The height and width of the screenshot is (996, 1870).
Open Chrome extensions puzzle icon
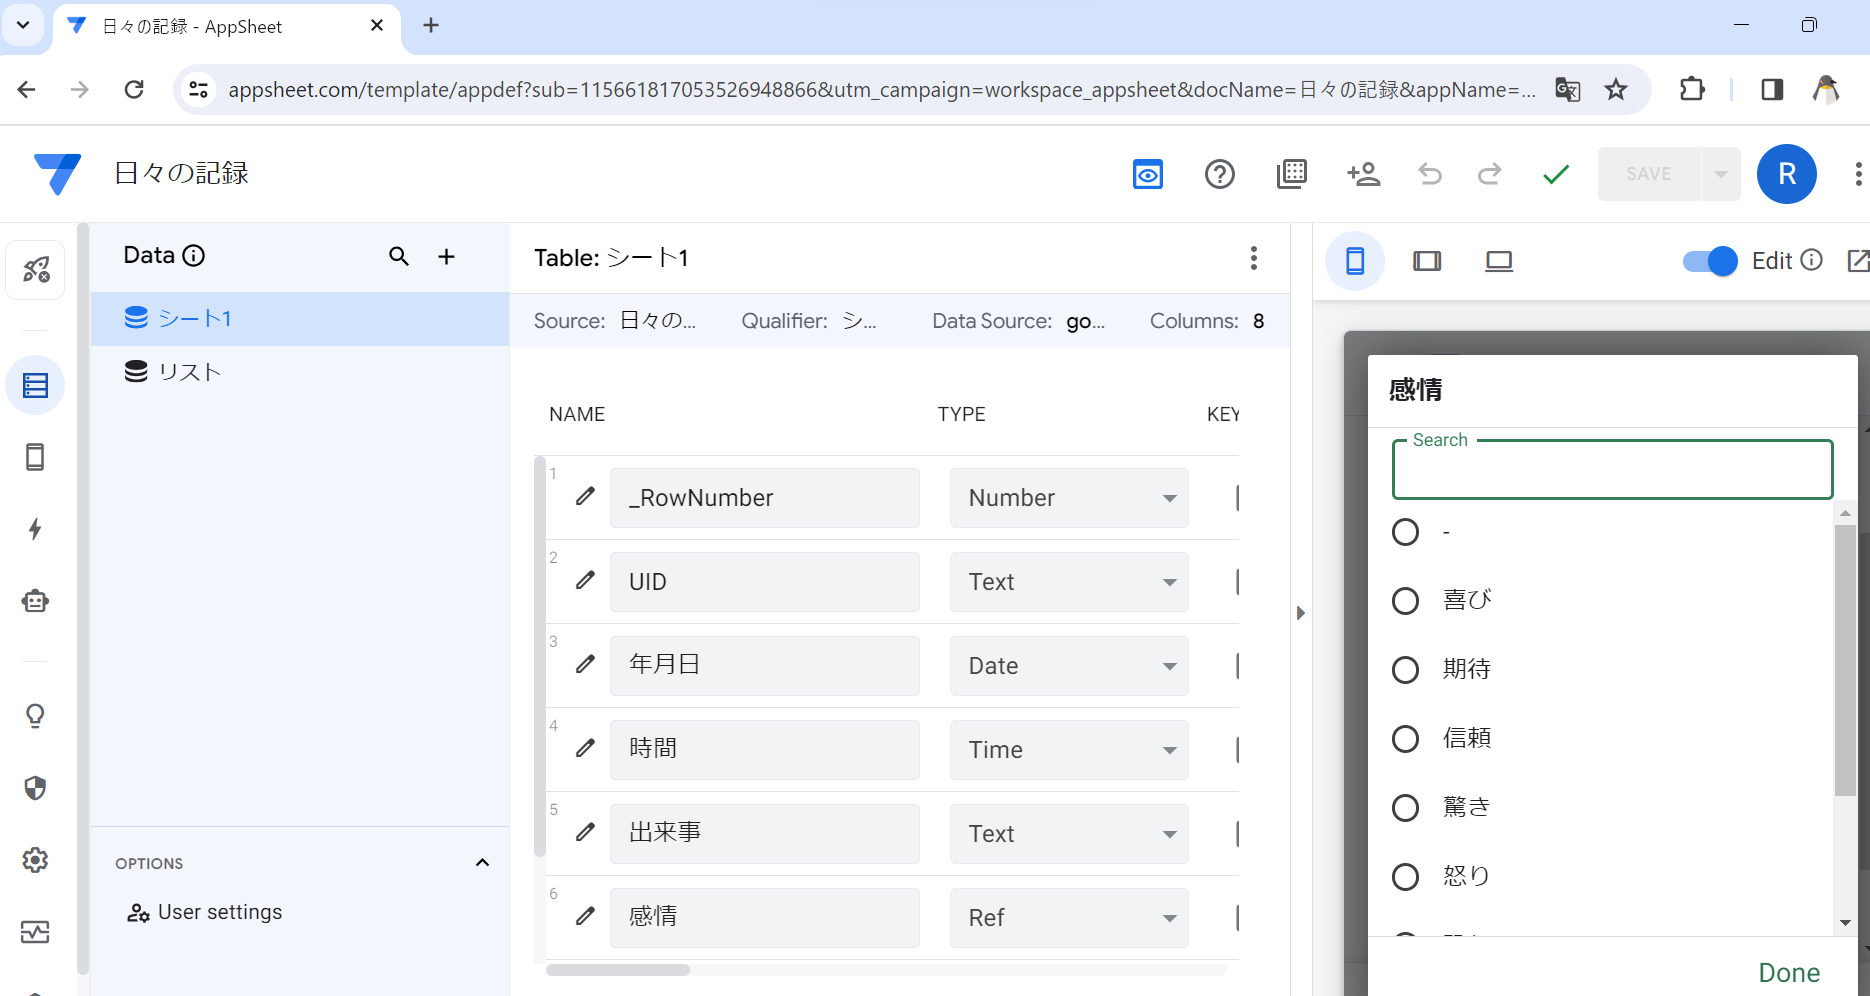point(1692,90)
